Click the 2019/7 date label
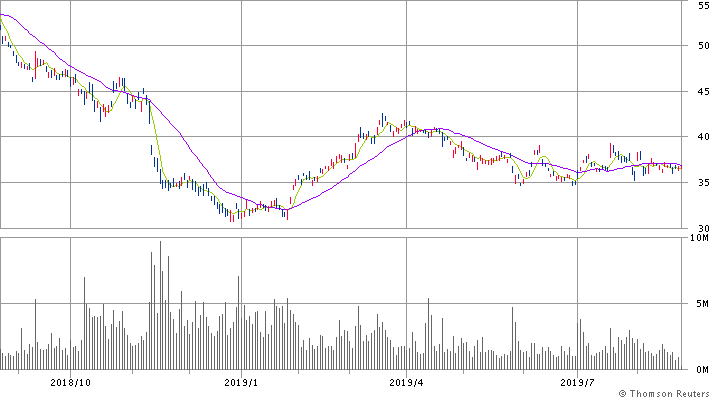The image size is (710, 400). [577, 383]
